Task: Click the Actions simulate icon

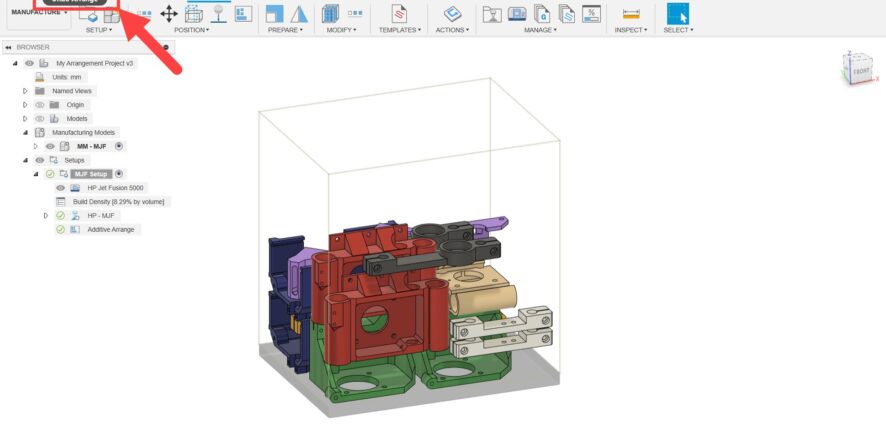Action: click(x=452, y=13)
